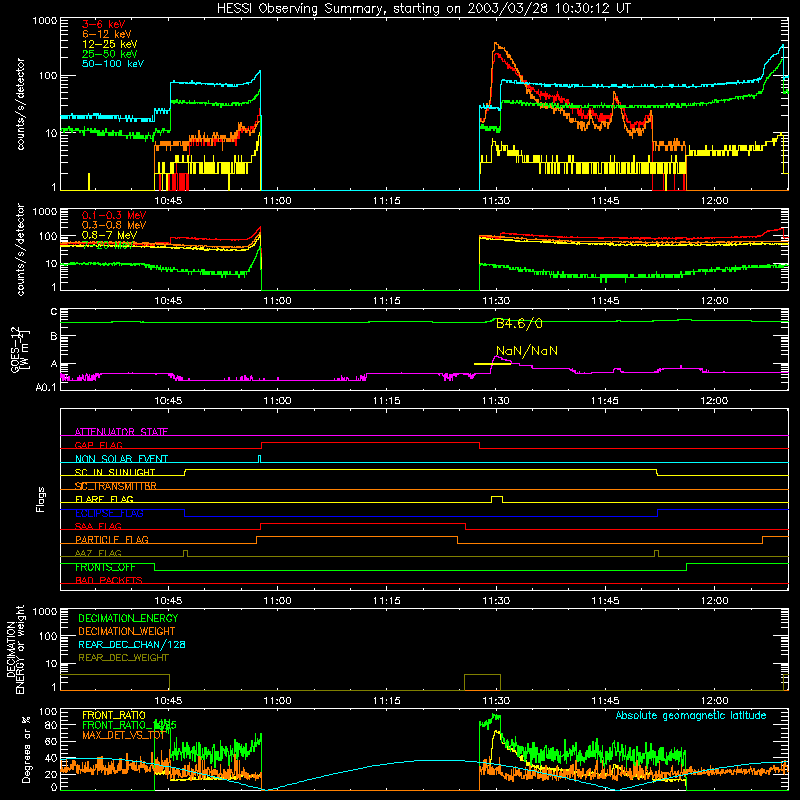
Task: Click the raised FLARE_FLAG pulse near 11:30
Action: (497, 499)
